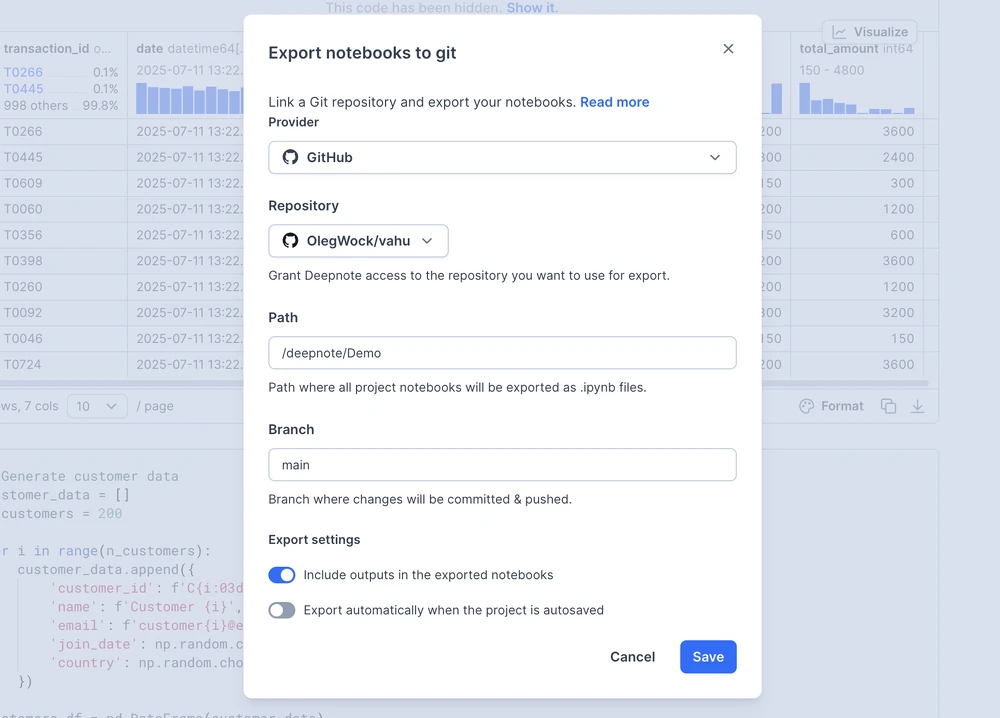This screenshot has width=1000, height=718.
Task: Click the 998 others summary text
Action: coord(36,105)
